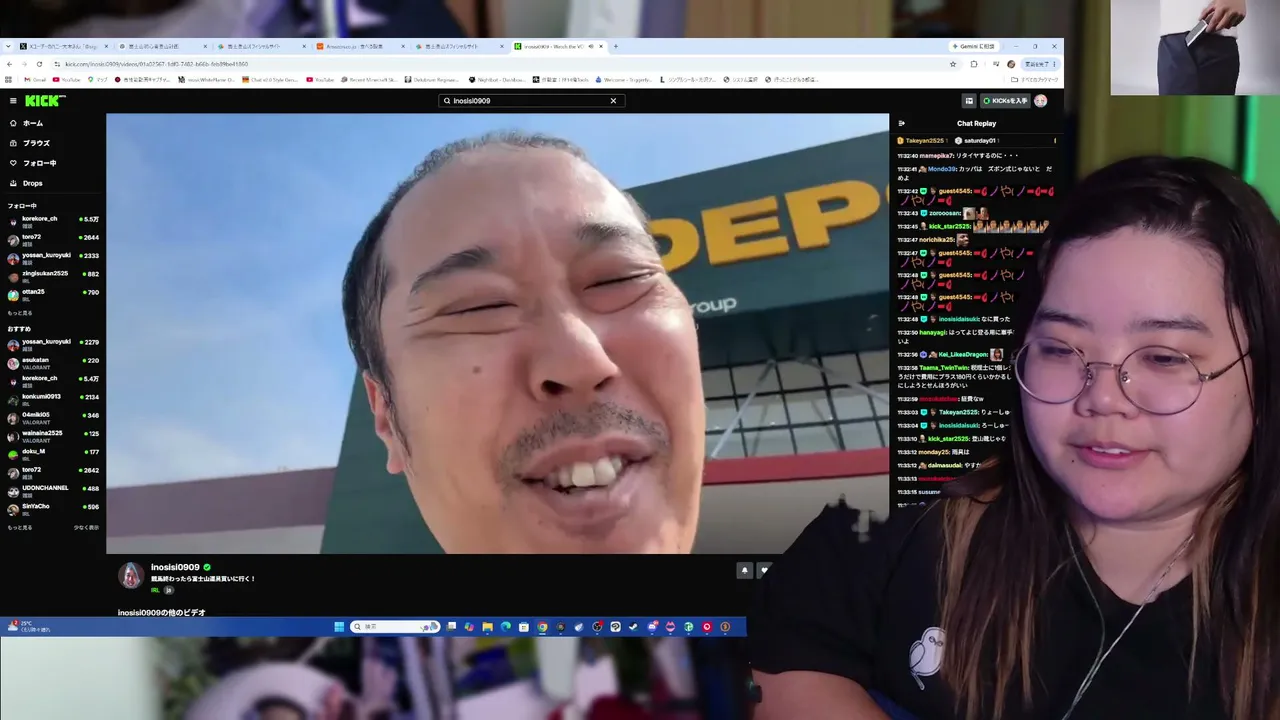Show more recommended channels at sidebar bottom

click(x=20, y=527)
